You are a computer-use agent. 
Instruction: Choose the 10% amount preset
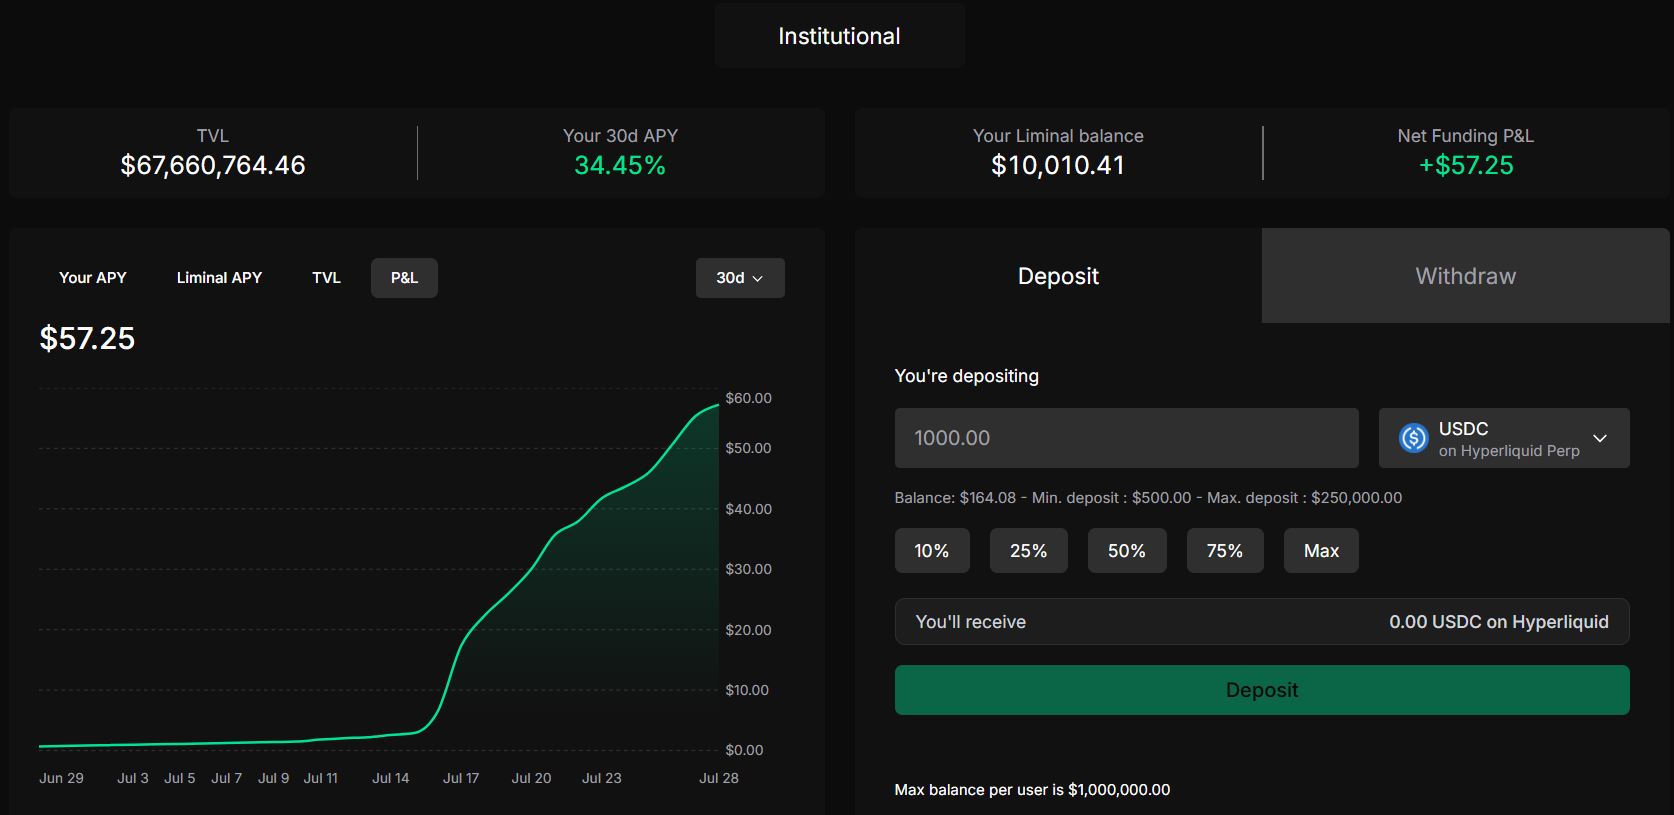tap(931, 551)
